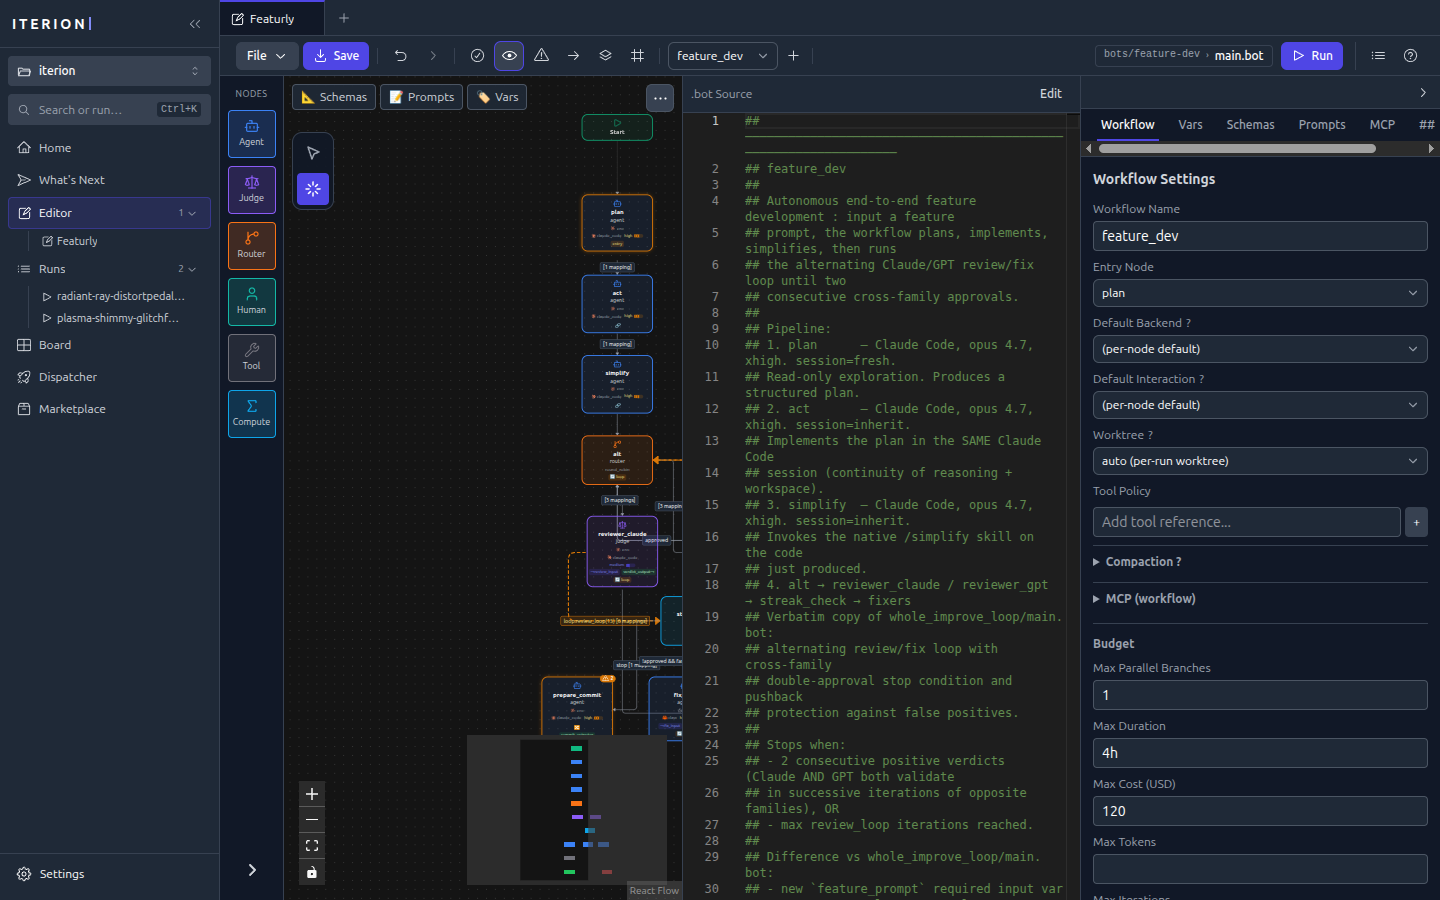
Task: Open the feature_dev workflow selector
Action: (x=722, y=56)
